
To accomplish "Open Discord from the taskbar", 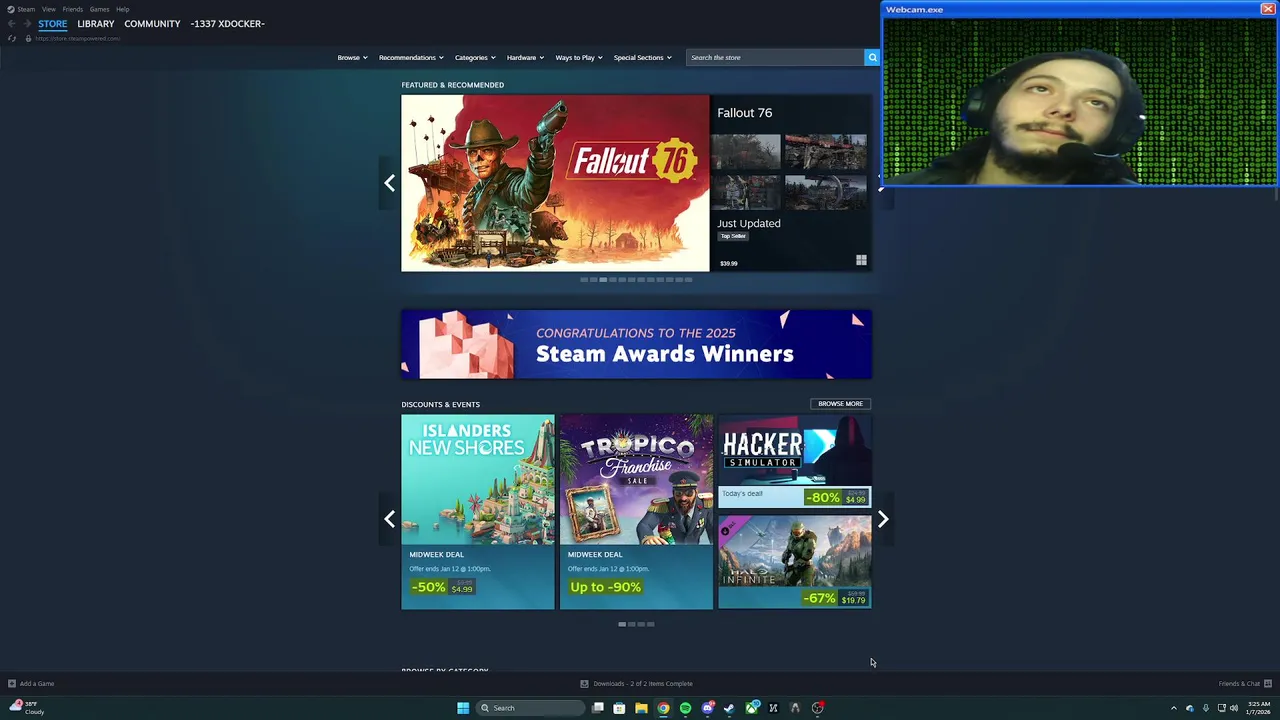I will pyautogui.click(x=707, y=708).
